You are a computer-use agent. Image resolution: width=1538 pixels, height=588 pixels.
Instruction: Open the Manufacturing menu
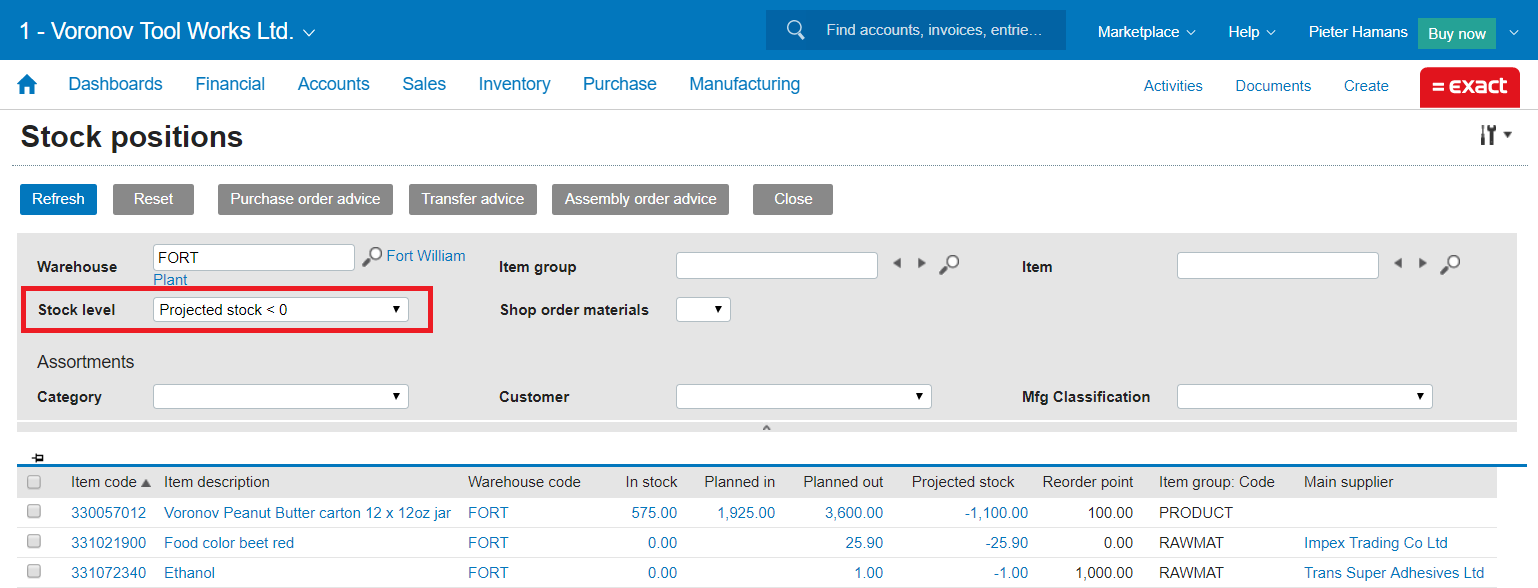[744, 84]
